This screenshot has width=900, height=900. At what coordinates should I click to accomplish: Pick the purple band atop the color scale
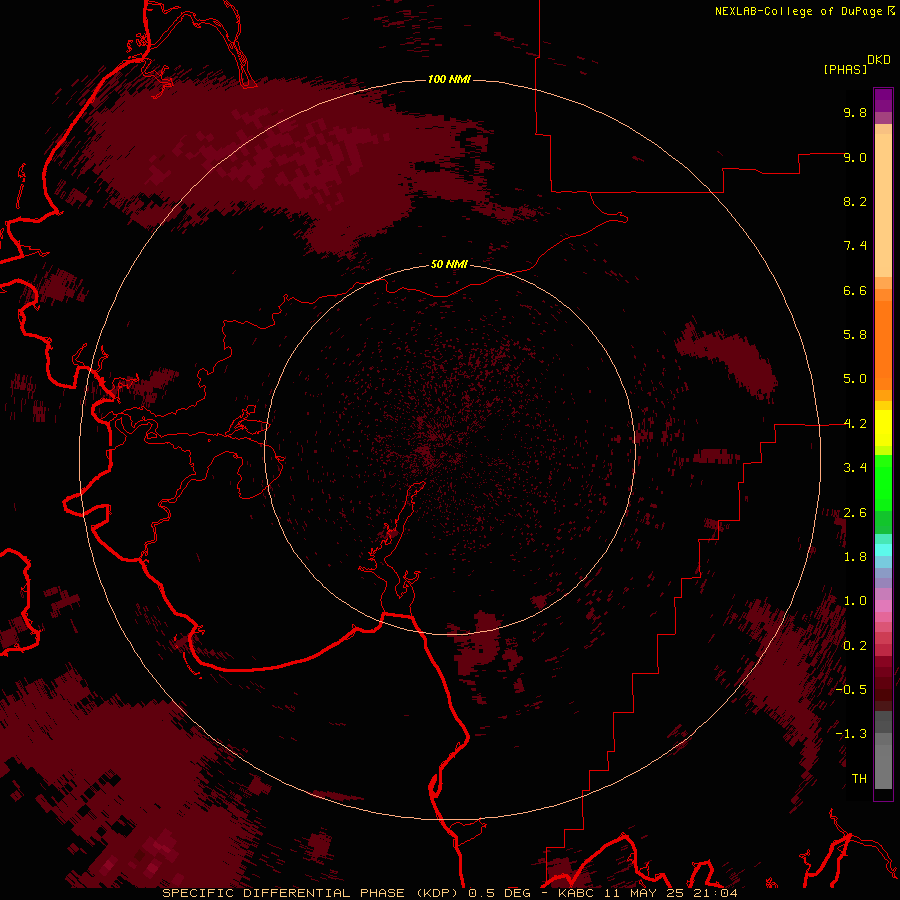click(x=883, y=100)
